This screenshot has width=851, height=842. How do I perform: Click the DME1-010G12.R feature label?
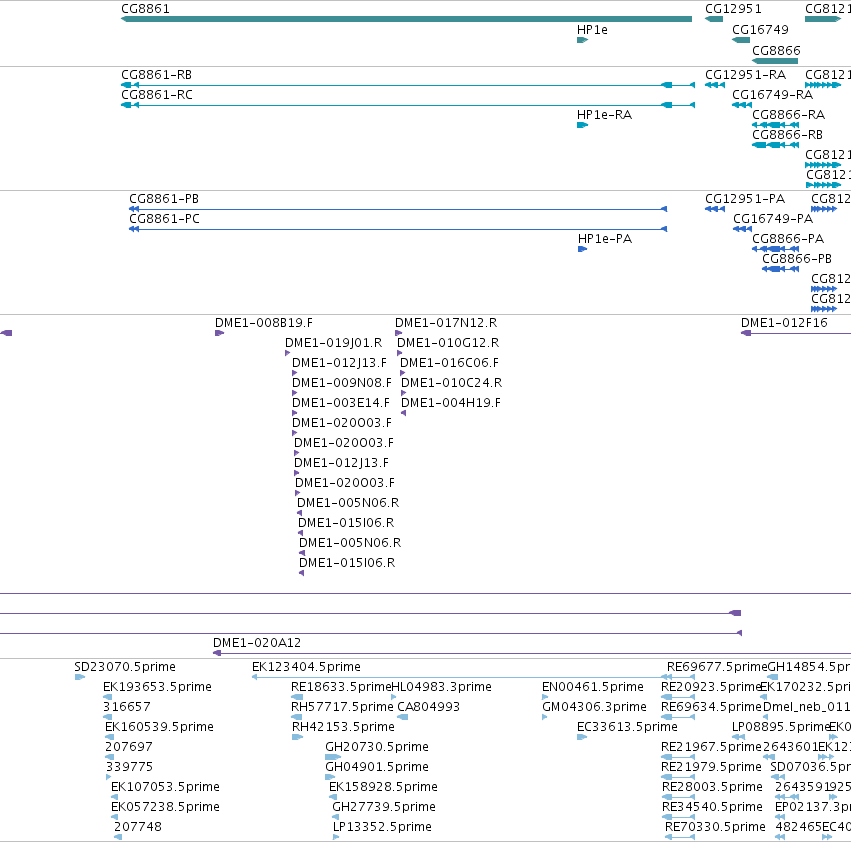[x=448, y=343]
